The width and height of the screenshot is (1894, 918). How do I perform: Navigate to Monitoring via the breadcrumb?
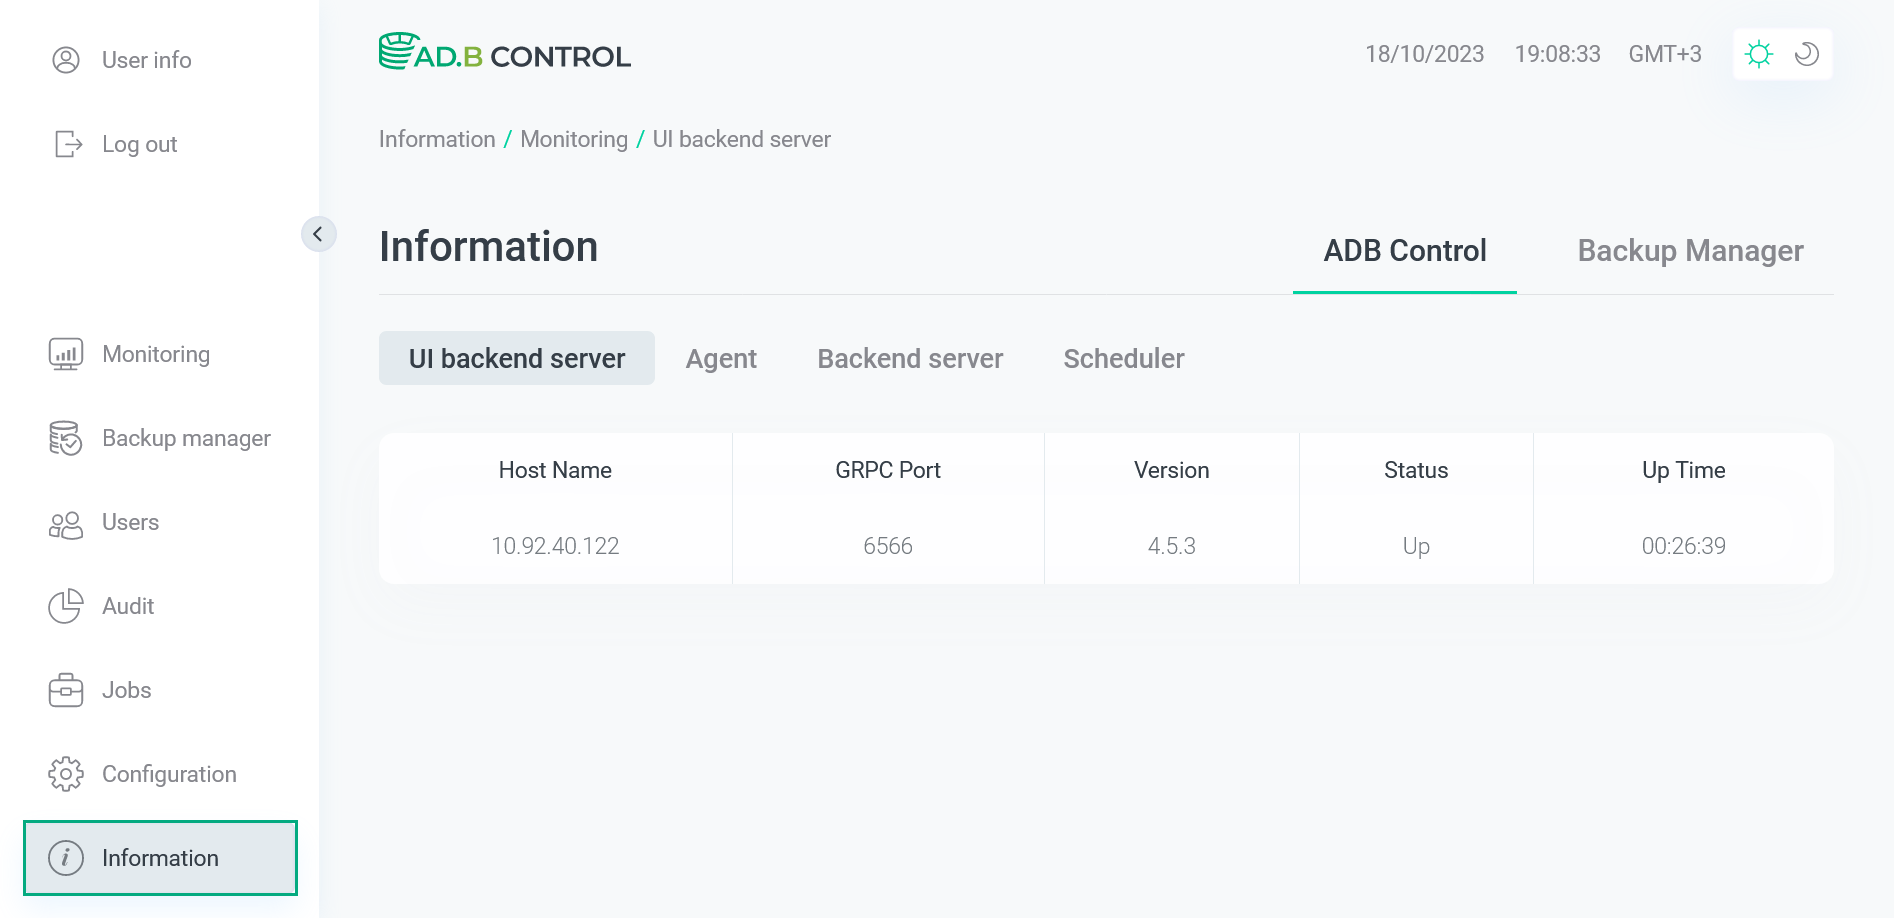pyautogui.click(x=573, y=139)
